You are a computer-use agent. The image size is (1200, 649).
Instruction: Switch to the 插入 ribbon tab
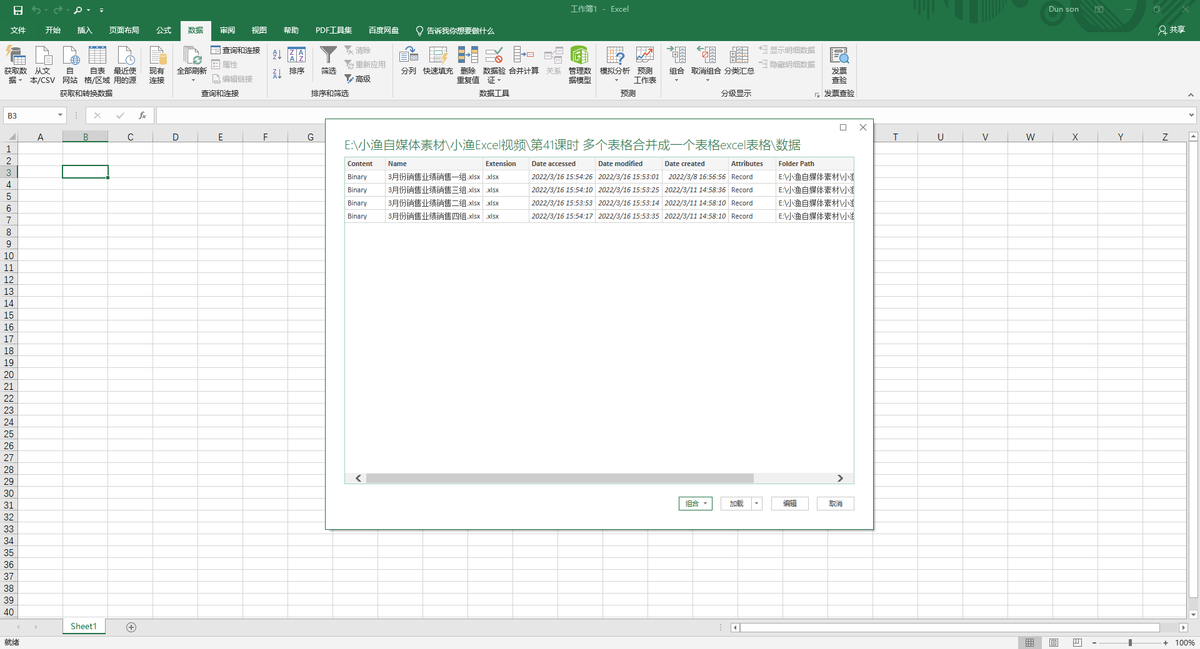(85, 31)
